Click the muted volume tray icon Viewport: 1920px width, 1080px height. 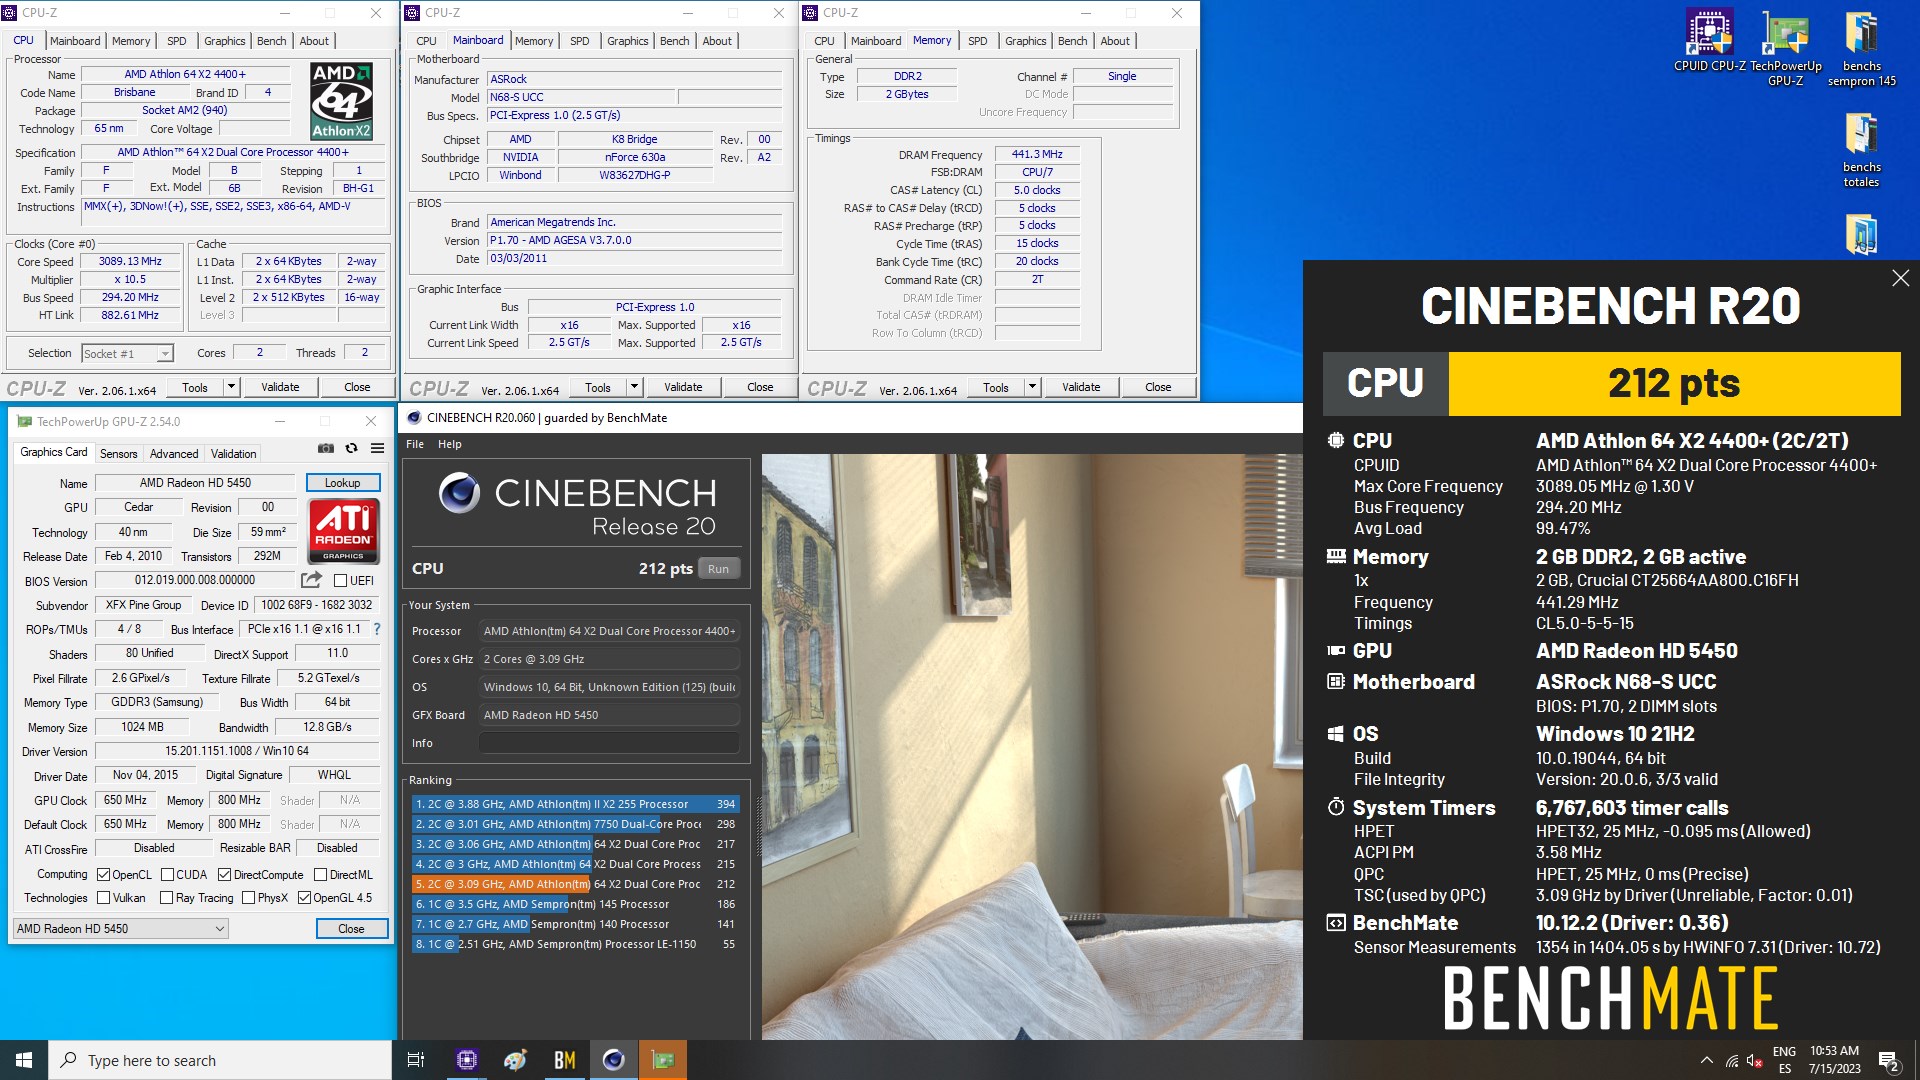point(1754,1061)
